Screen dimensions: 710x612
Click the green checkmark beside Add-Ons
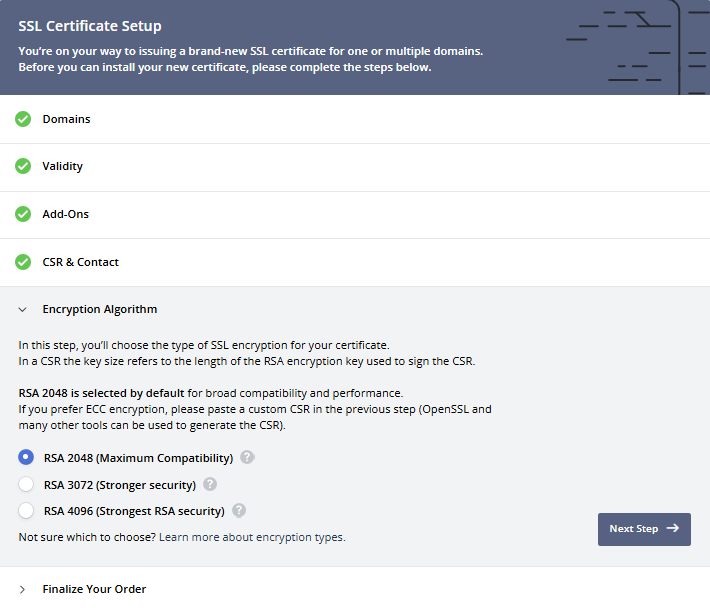pos(23,214)
